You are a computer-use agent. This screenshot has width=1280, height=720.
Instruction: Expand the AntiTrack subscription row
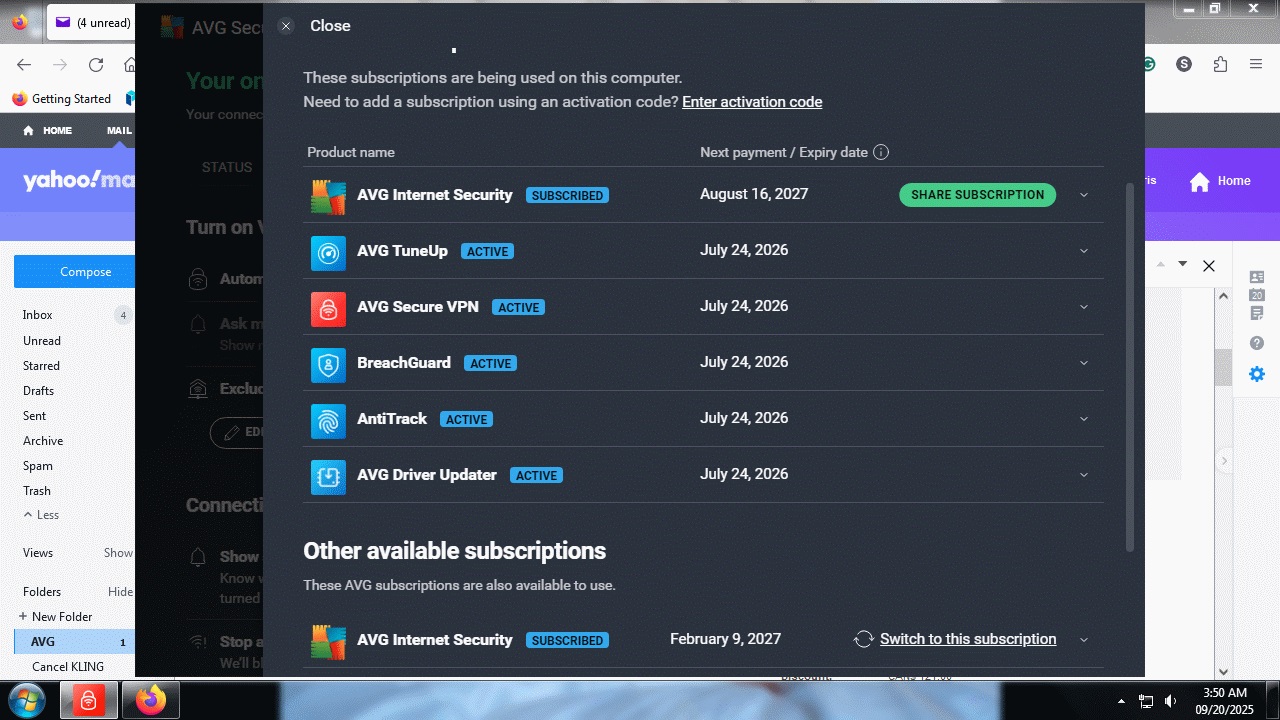click(x=1083, y=419)
